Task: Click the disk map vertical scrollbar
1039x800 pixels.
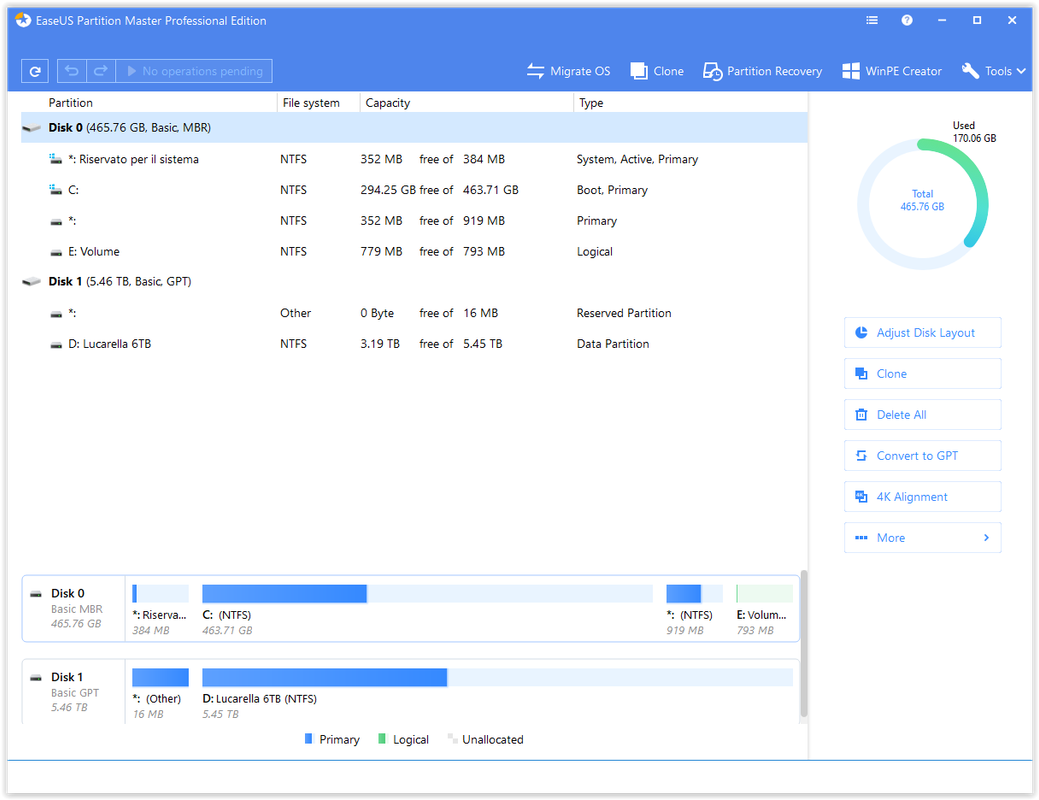Action: tap(804, 643)
